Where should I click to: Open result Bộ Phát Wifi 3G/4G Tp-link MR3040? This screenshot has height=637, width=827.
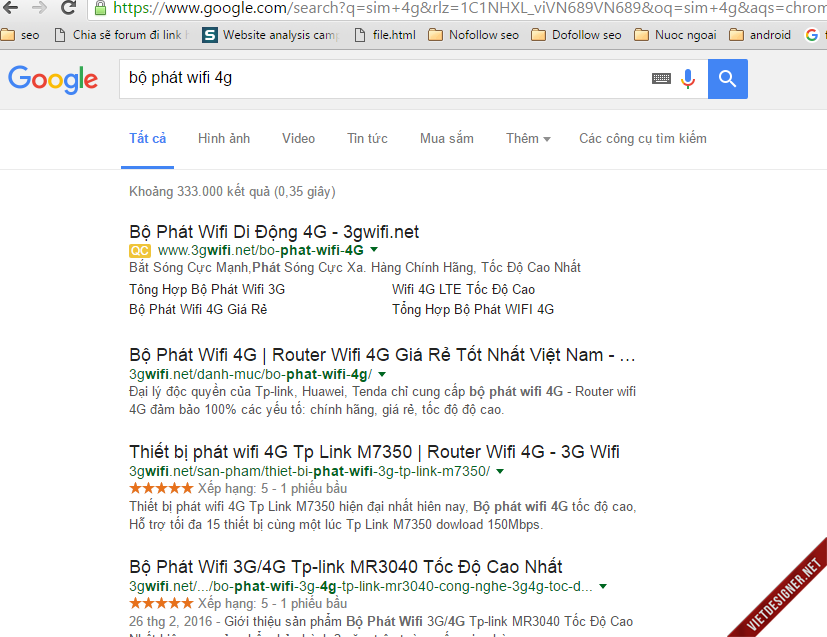(346, 567)
